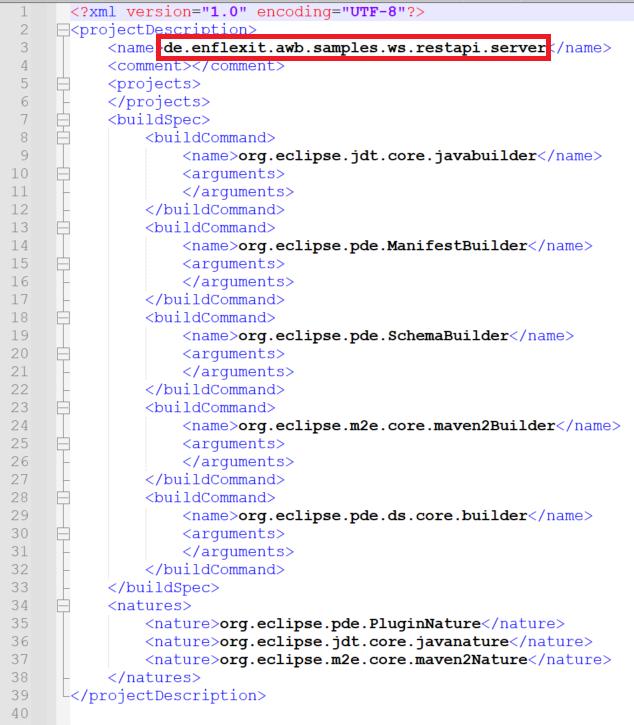Collapse the arguments fold on line 10
634x725 pixels.
pyautogui.click(x=64, y=174)
